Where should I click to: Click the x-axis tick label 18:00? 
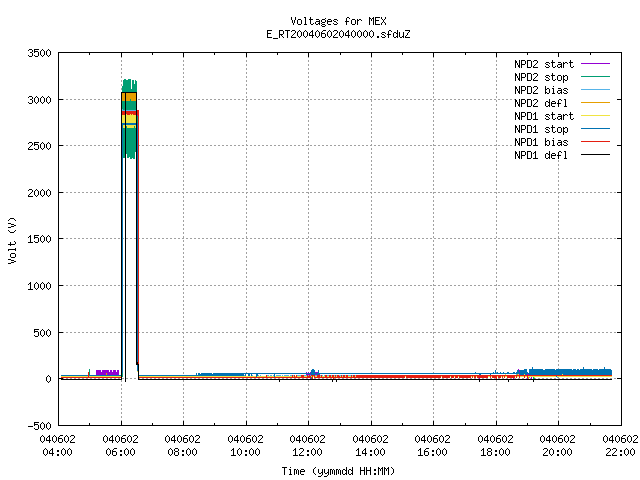click(x=495, y=453)
